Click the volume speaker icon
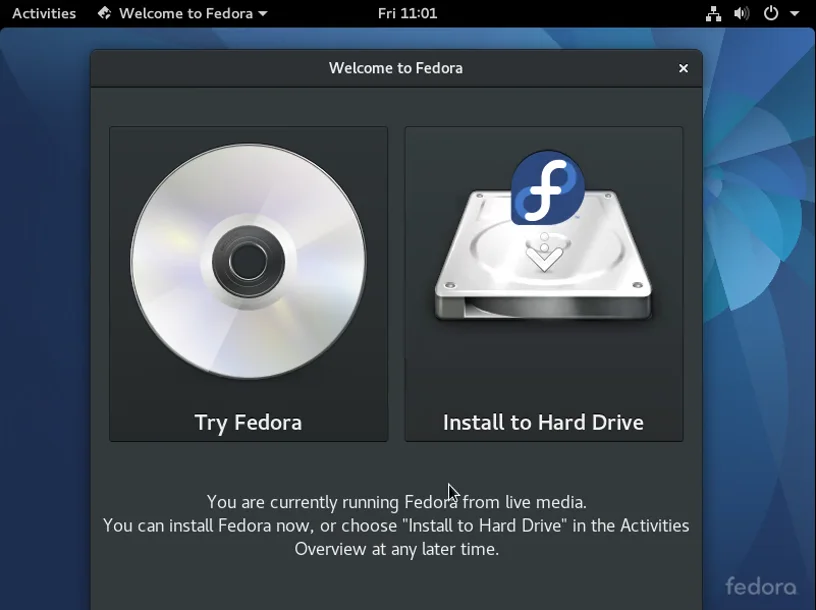The width and height of the screenshot is (816, 610). coord(741,14)
